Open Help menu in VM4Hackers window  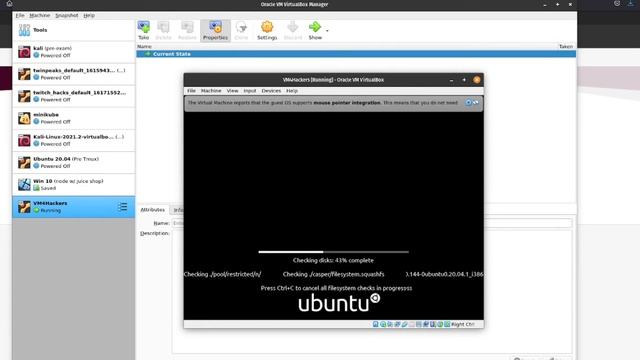pyautogui.click(x=292, y=91)
